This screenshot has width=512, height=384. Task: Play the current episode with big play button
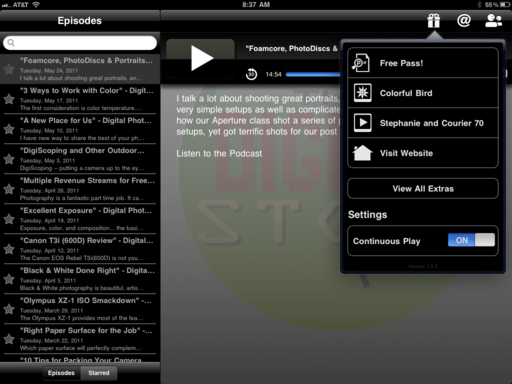point(200,58)
